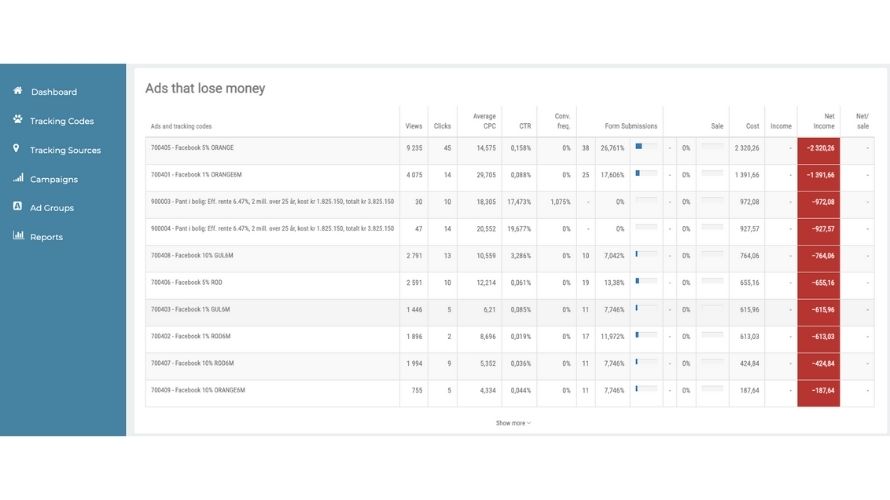The image size is (890, 500).
Task: Open the Reports menu item
Action: 47,237
